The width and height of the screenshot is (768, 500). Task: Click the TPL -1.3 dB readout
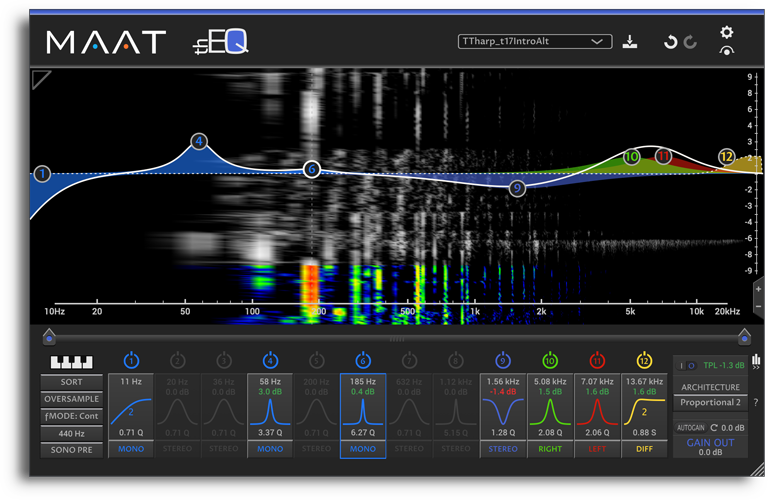click(724, 365)
